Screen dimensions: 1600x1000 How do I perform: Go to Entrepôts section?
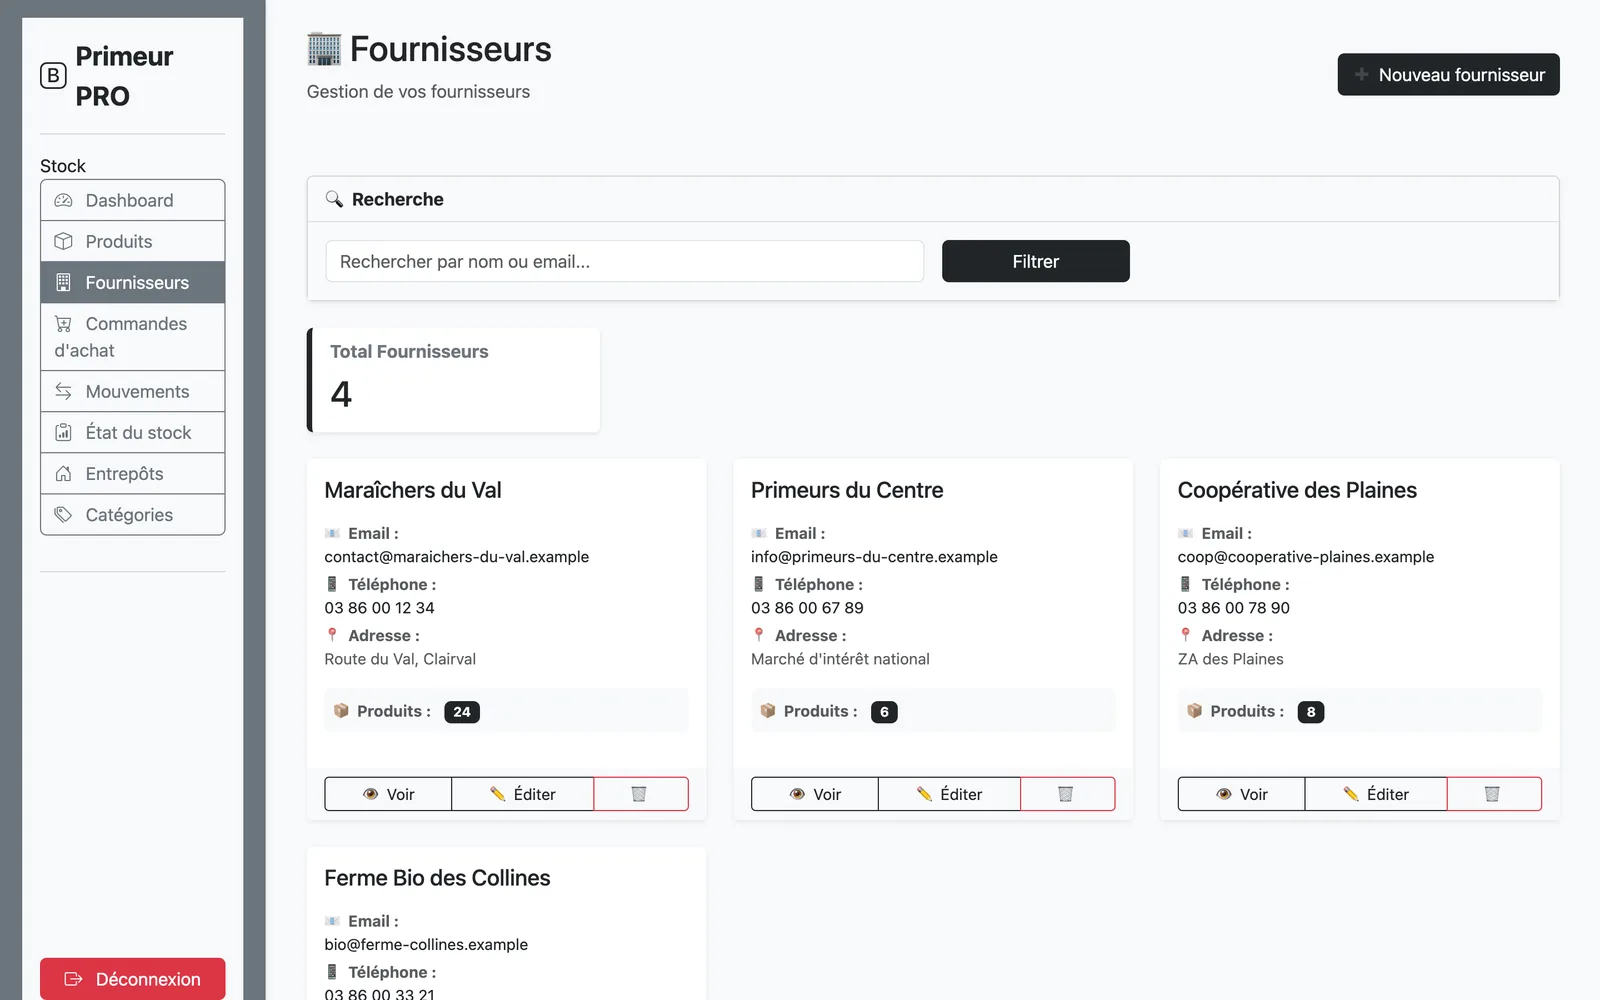(x=132, y=474)
